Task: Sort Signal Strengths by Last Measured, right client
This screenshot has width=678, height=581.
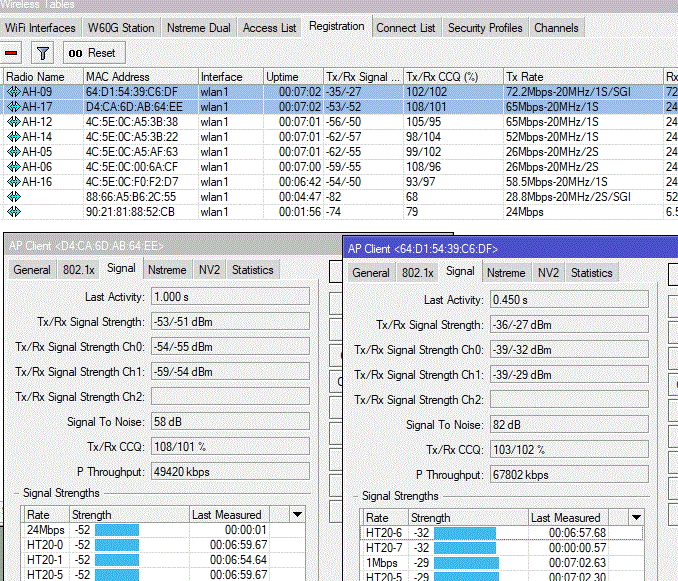Action: coord(568,517)
